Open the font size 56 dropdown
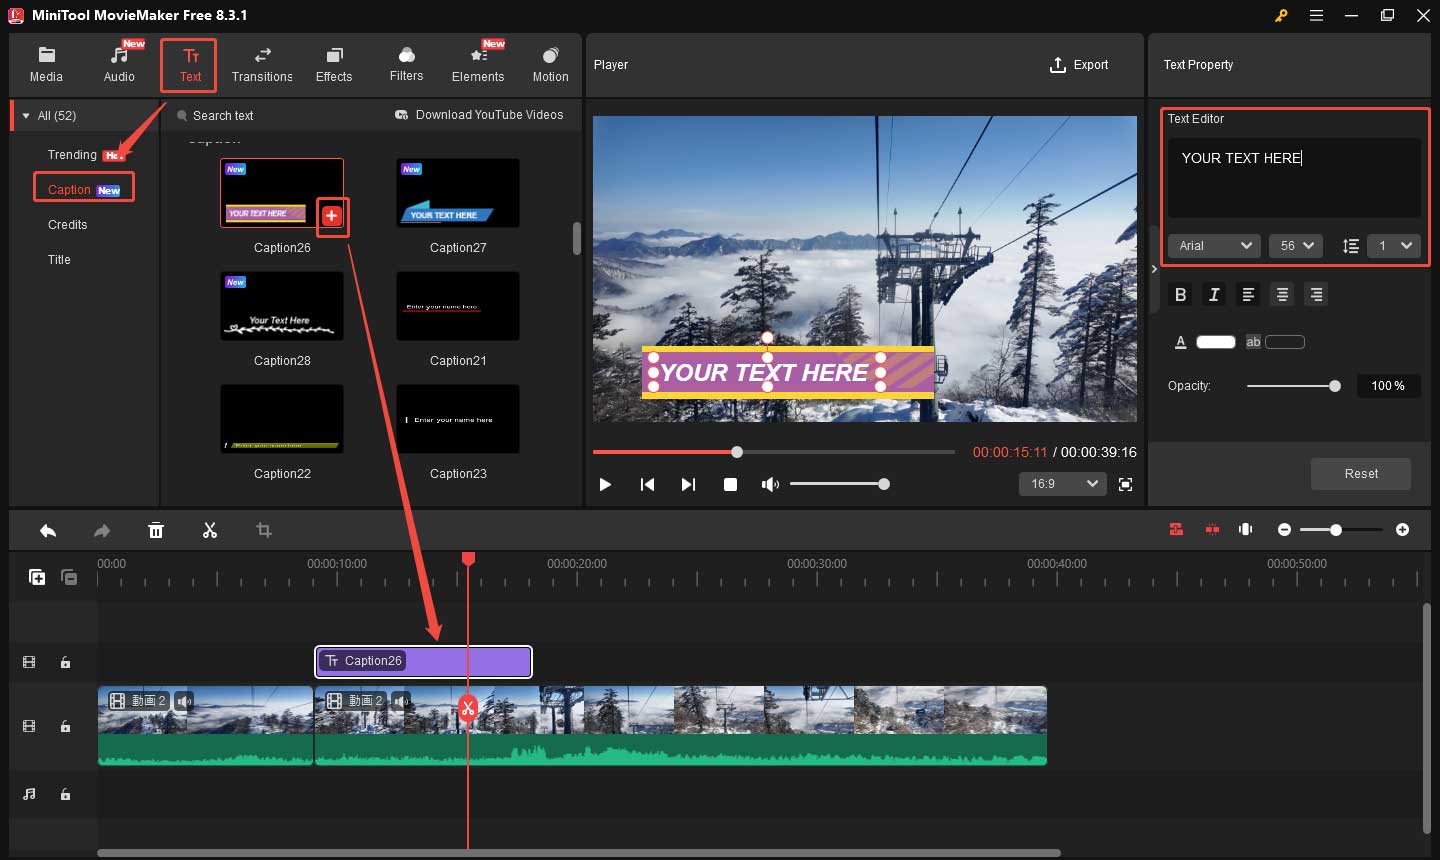 (1296, 245)
